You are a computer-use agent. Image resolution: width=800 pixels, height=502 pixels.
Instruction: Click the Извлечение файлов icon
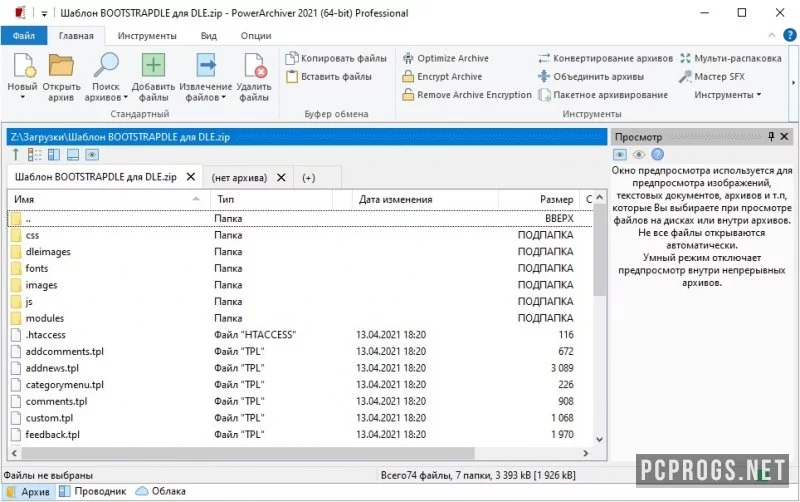click(x=206, y=66)
